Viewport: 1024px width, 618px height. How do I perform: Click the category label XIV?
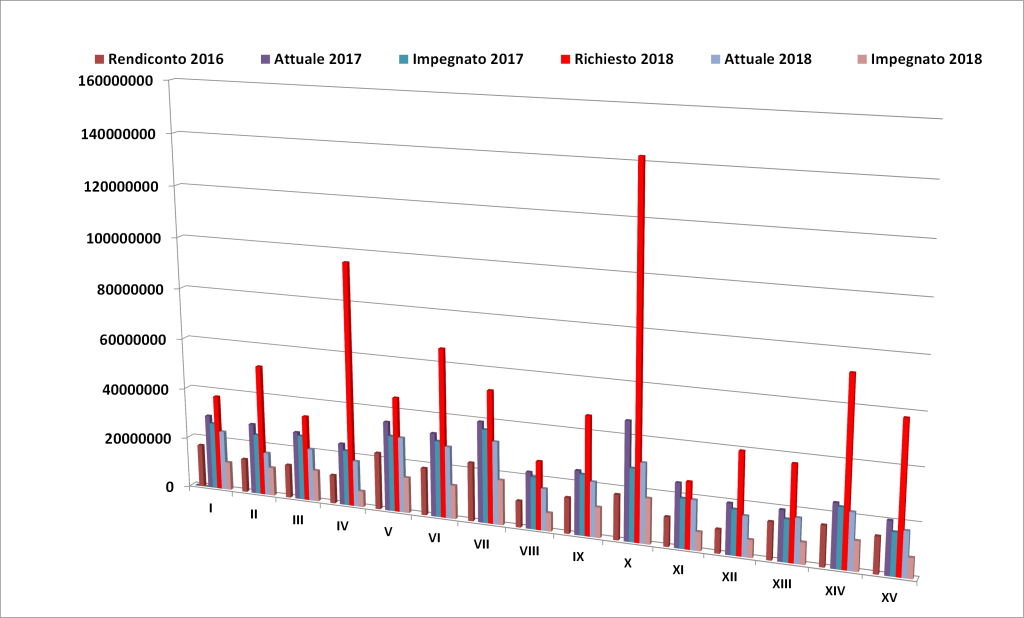[835, 591]
